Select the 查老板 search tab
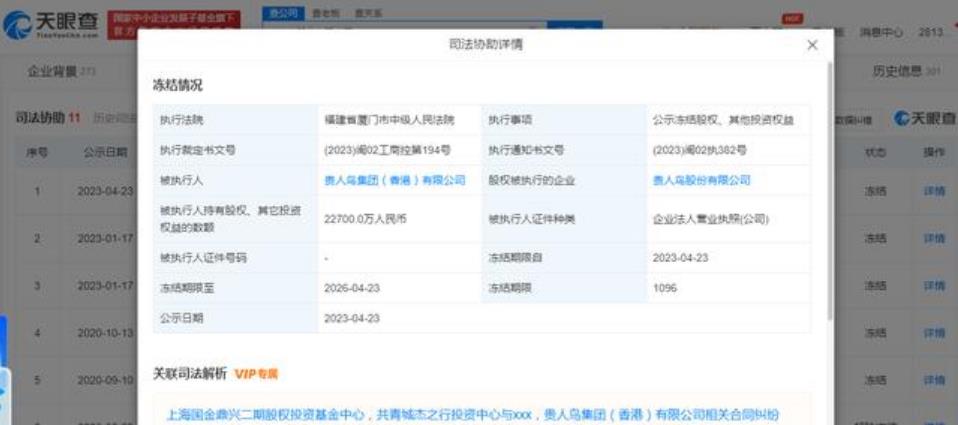Screen dimensions: 958x425 [x=324, y=13]
